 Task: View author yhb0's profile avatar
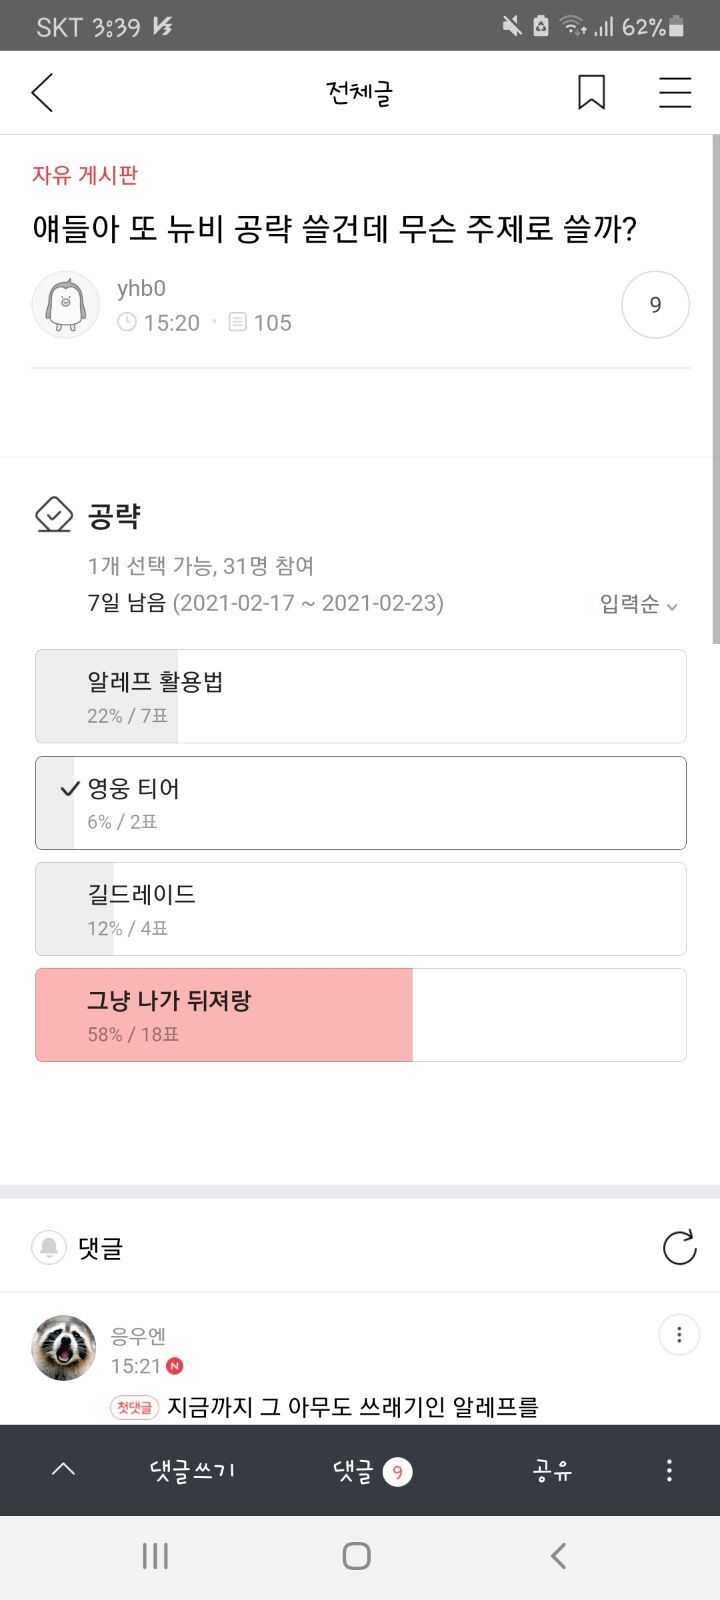coord(66,305)
